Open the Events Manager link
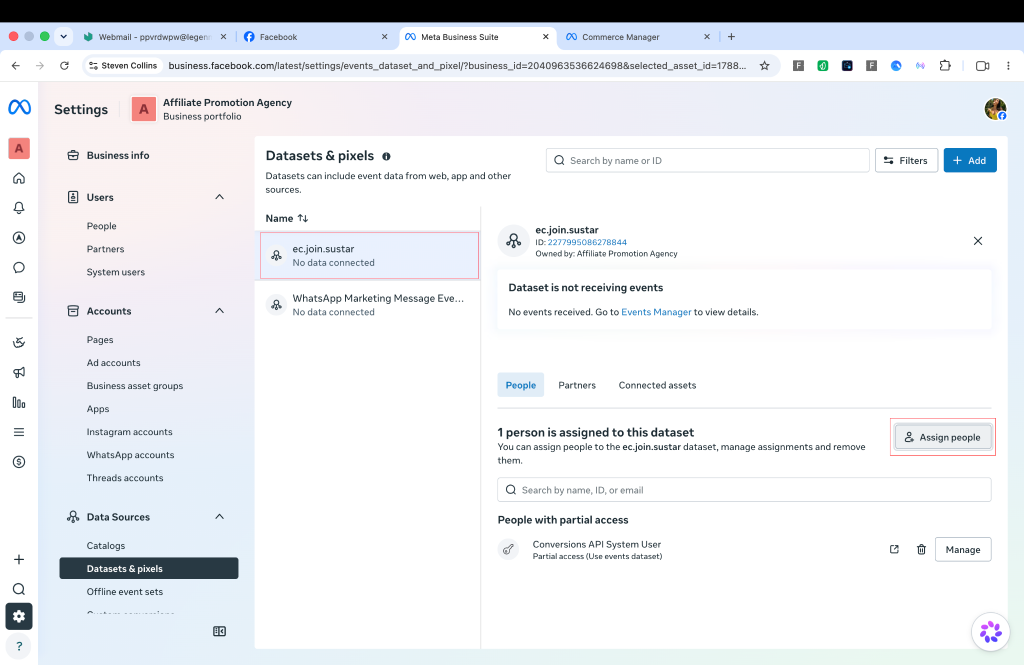Viewport: 1024px width, 665px height. [656, 312]
